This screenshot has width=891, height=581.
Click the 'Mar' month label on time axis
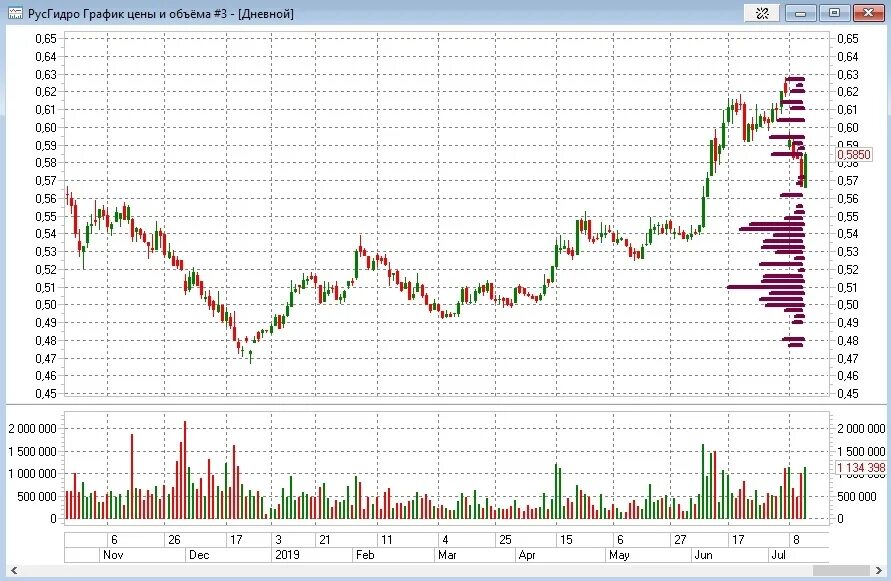click(x=447, y=555)
